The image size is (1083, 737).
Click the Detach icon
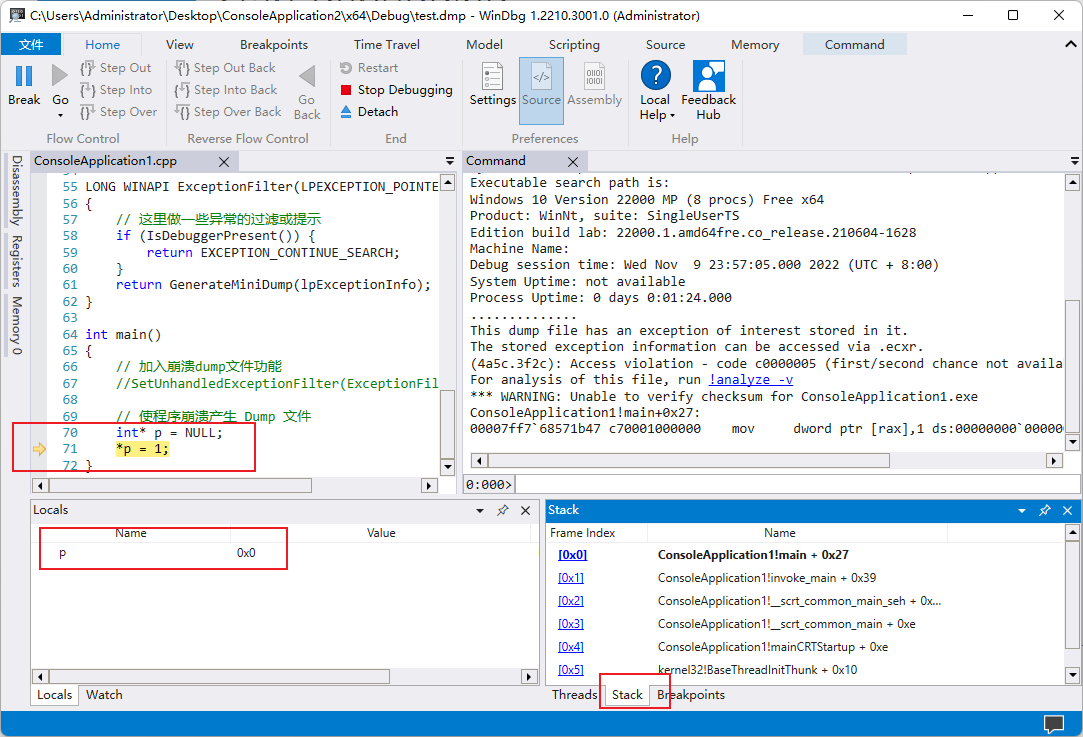pos(346,112)
